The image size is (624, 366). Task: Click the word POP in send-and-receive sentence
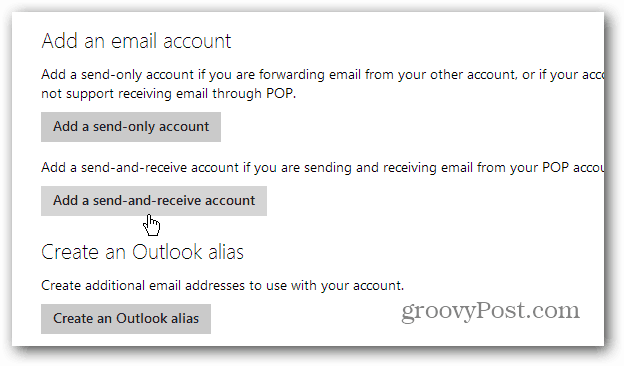click(x=555, y=167)
